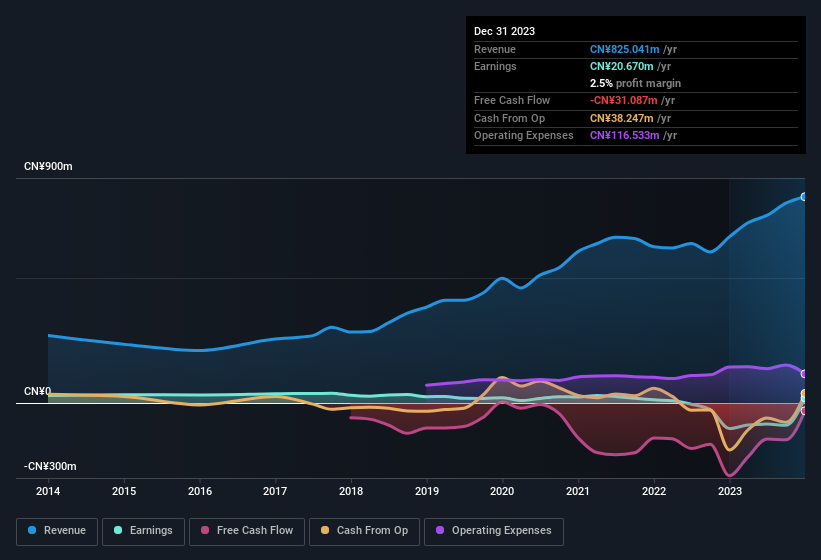The image size is (821, 560).
Task: Click the Free Cash Flow tooltip label
Action: click(512, 100)
